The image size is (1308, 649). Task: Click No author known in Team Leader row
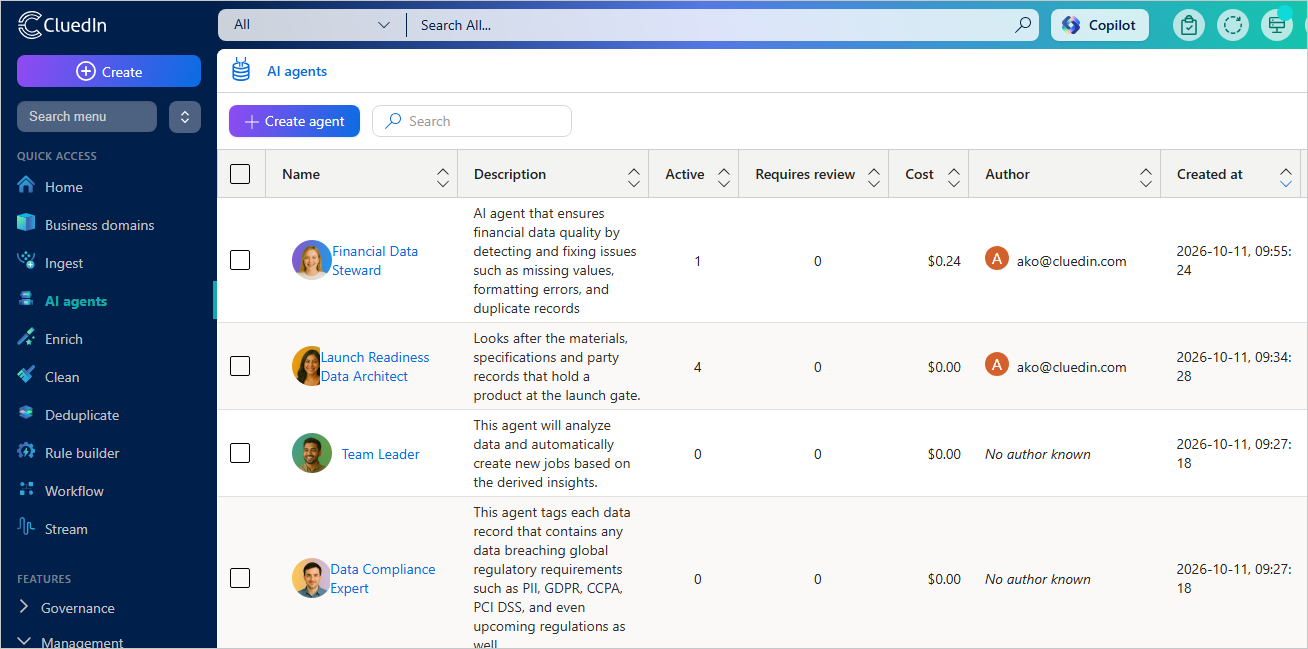[1038, 453]
